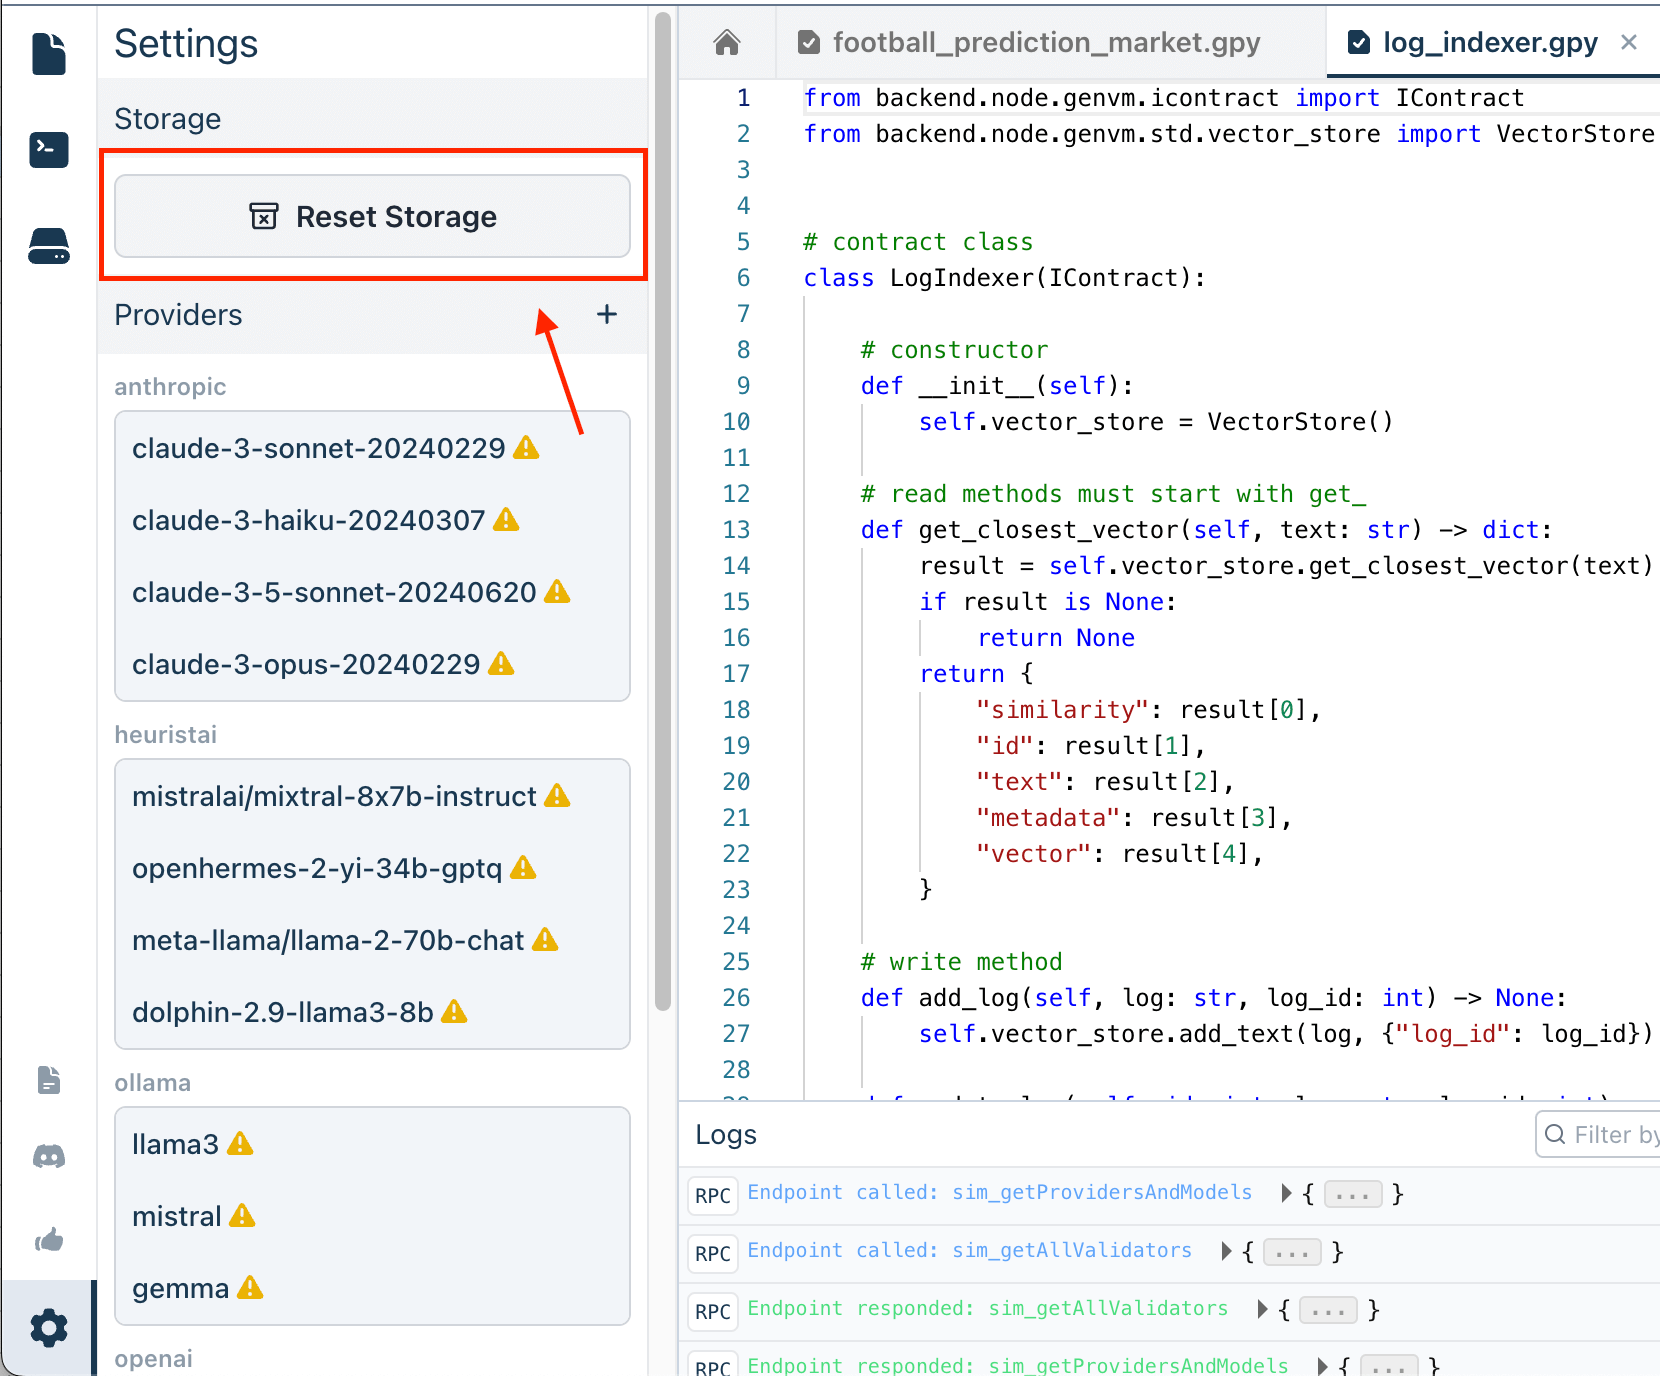This screenshot has width=1660, height=1376.
Task: Click the Settings panel vertical scrollbar
Action: click(x=662, y=510)
